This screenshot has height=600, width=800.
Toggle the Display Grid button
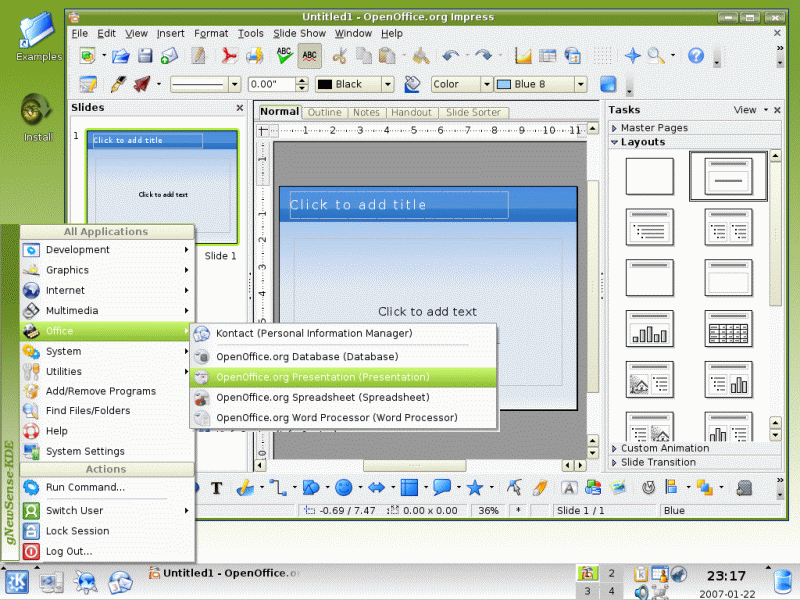point(602,56)
